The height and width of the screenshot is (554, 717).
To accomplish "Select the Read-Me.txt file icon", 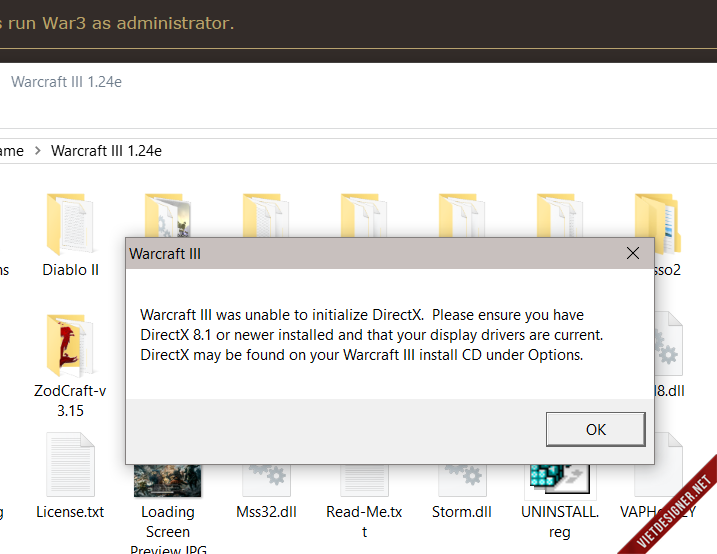I will 364,480.
